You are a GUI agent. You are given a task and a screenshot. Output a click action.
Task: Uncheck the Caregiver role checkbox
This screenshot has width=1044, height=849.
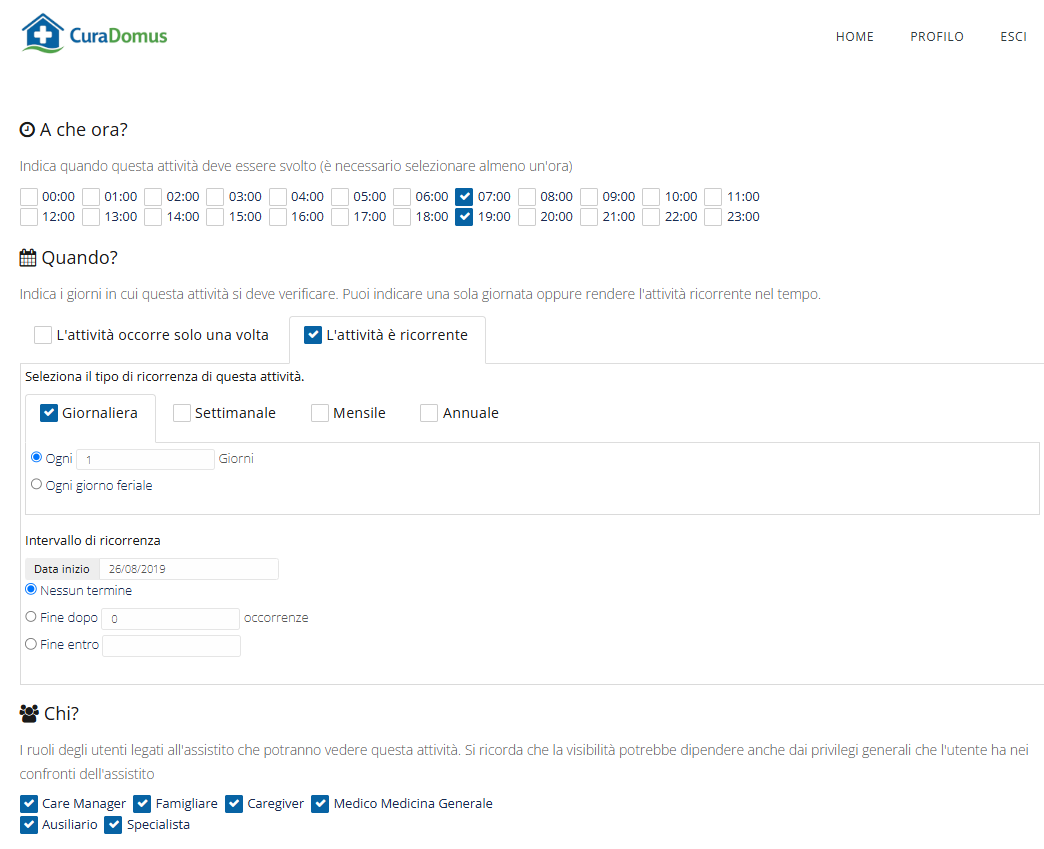tap(234, 804)
